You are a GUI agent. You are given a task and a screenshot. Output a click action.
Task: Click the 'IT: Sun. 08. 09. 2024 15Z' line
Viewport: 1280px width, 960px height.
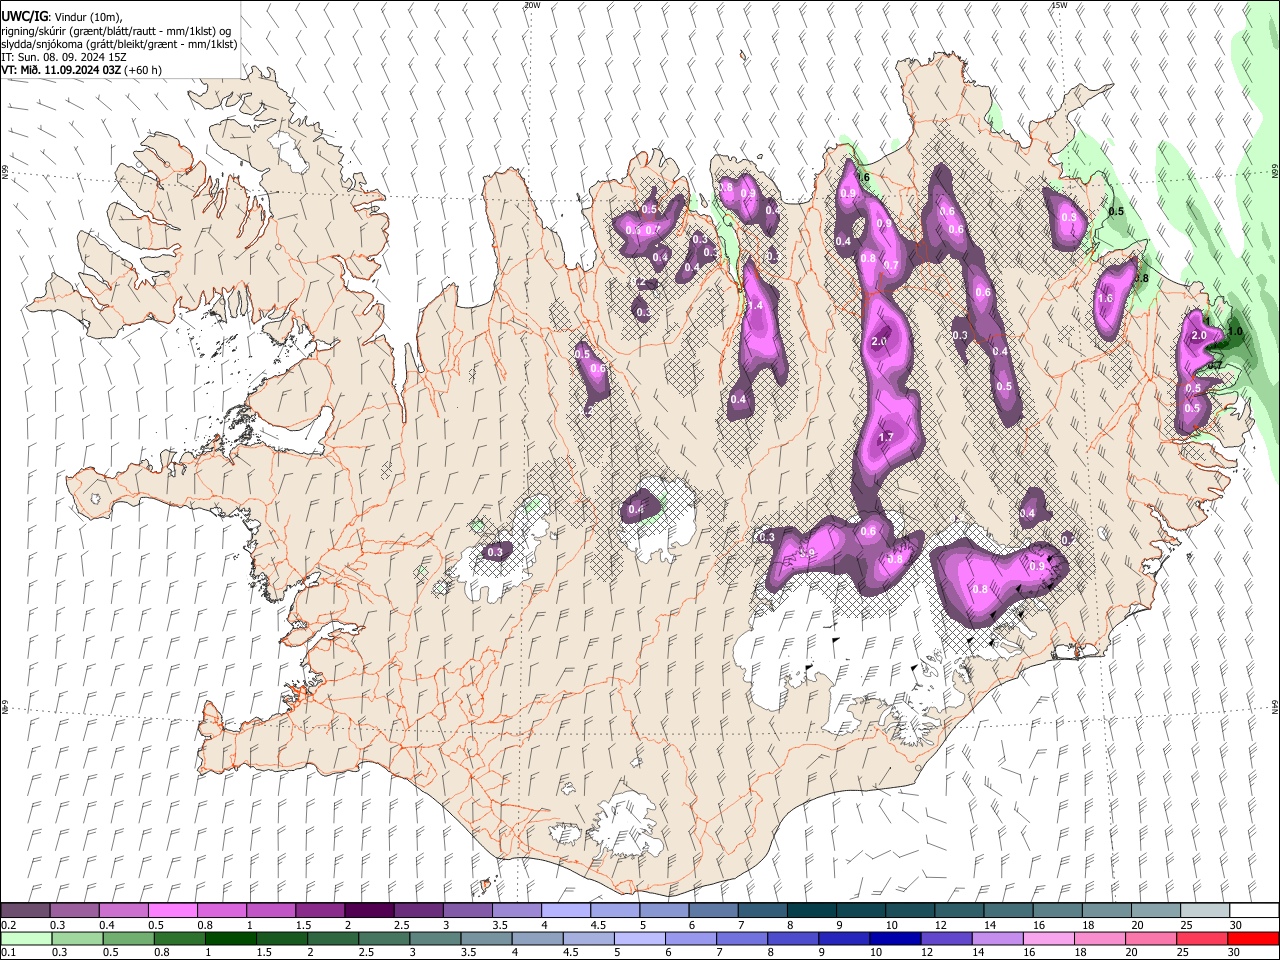[x=65, y=57]
